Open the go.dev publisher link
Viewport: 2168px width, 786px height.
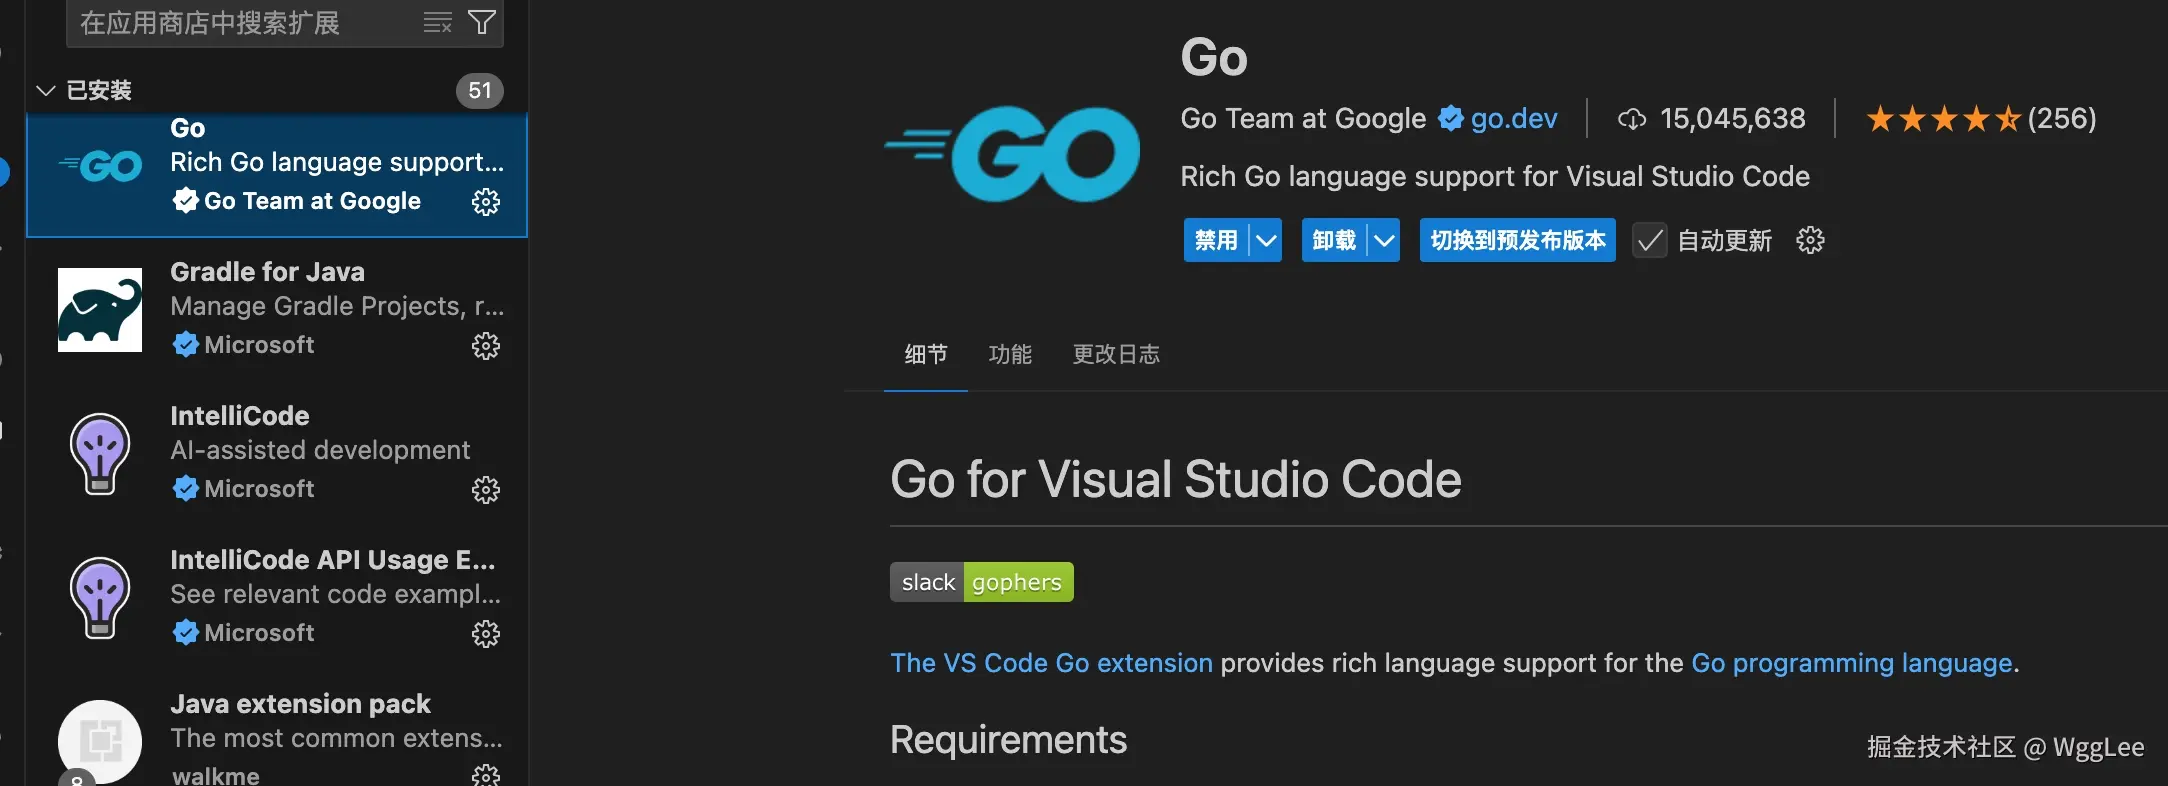(1513, 119)
